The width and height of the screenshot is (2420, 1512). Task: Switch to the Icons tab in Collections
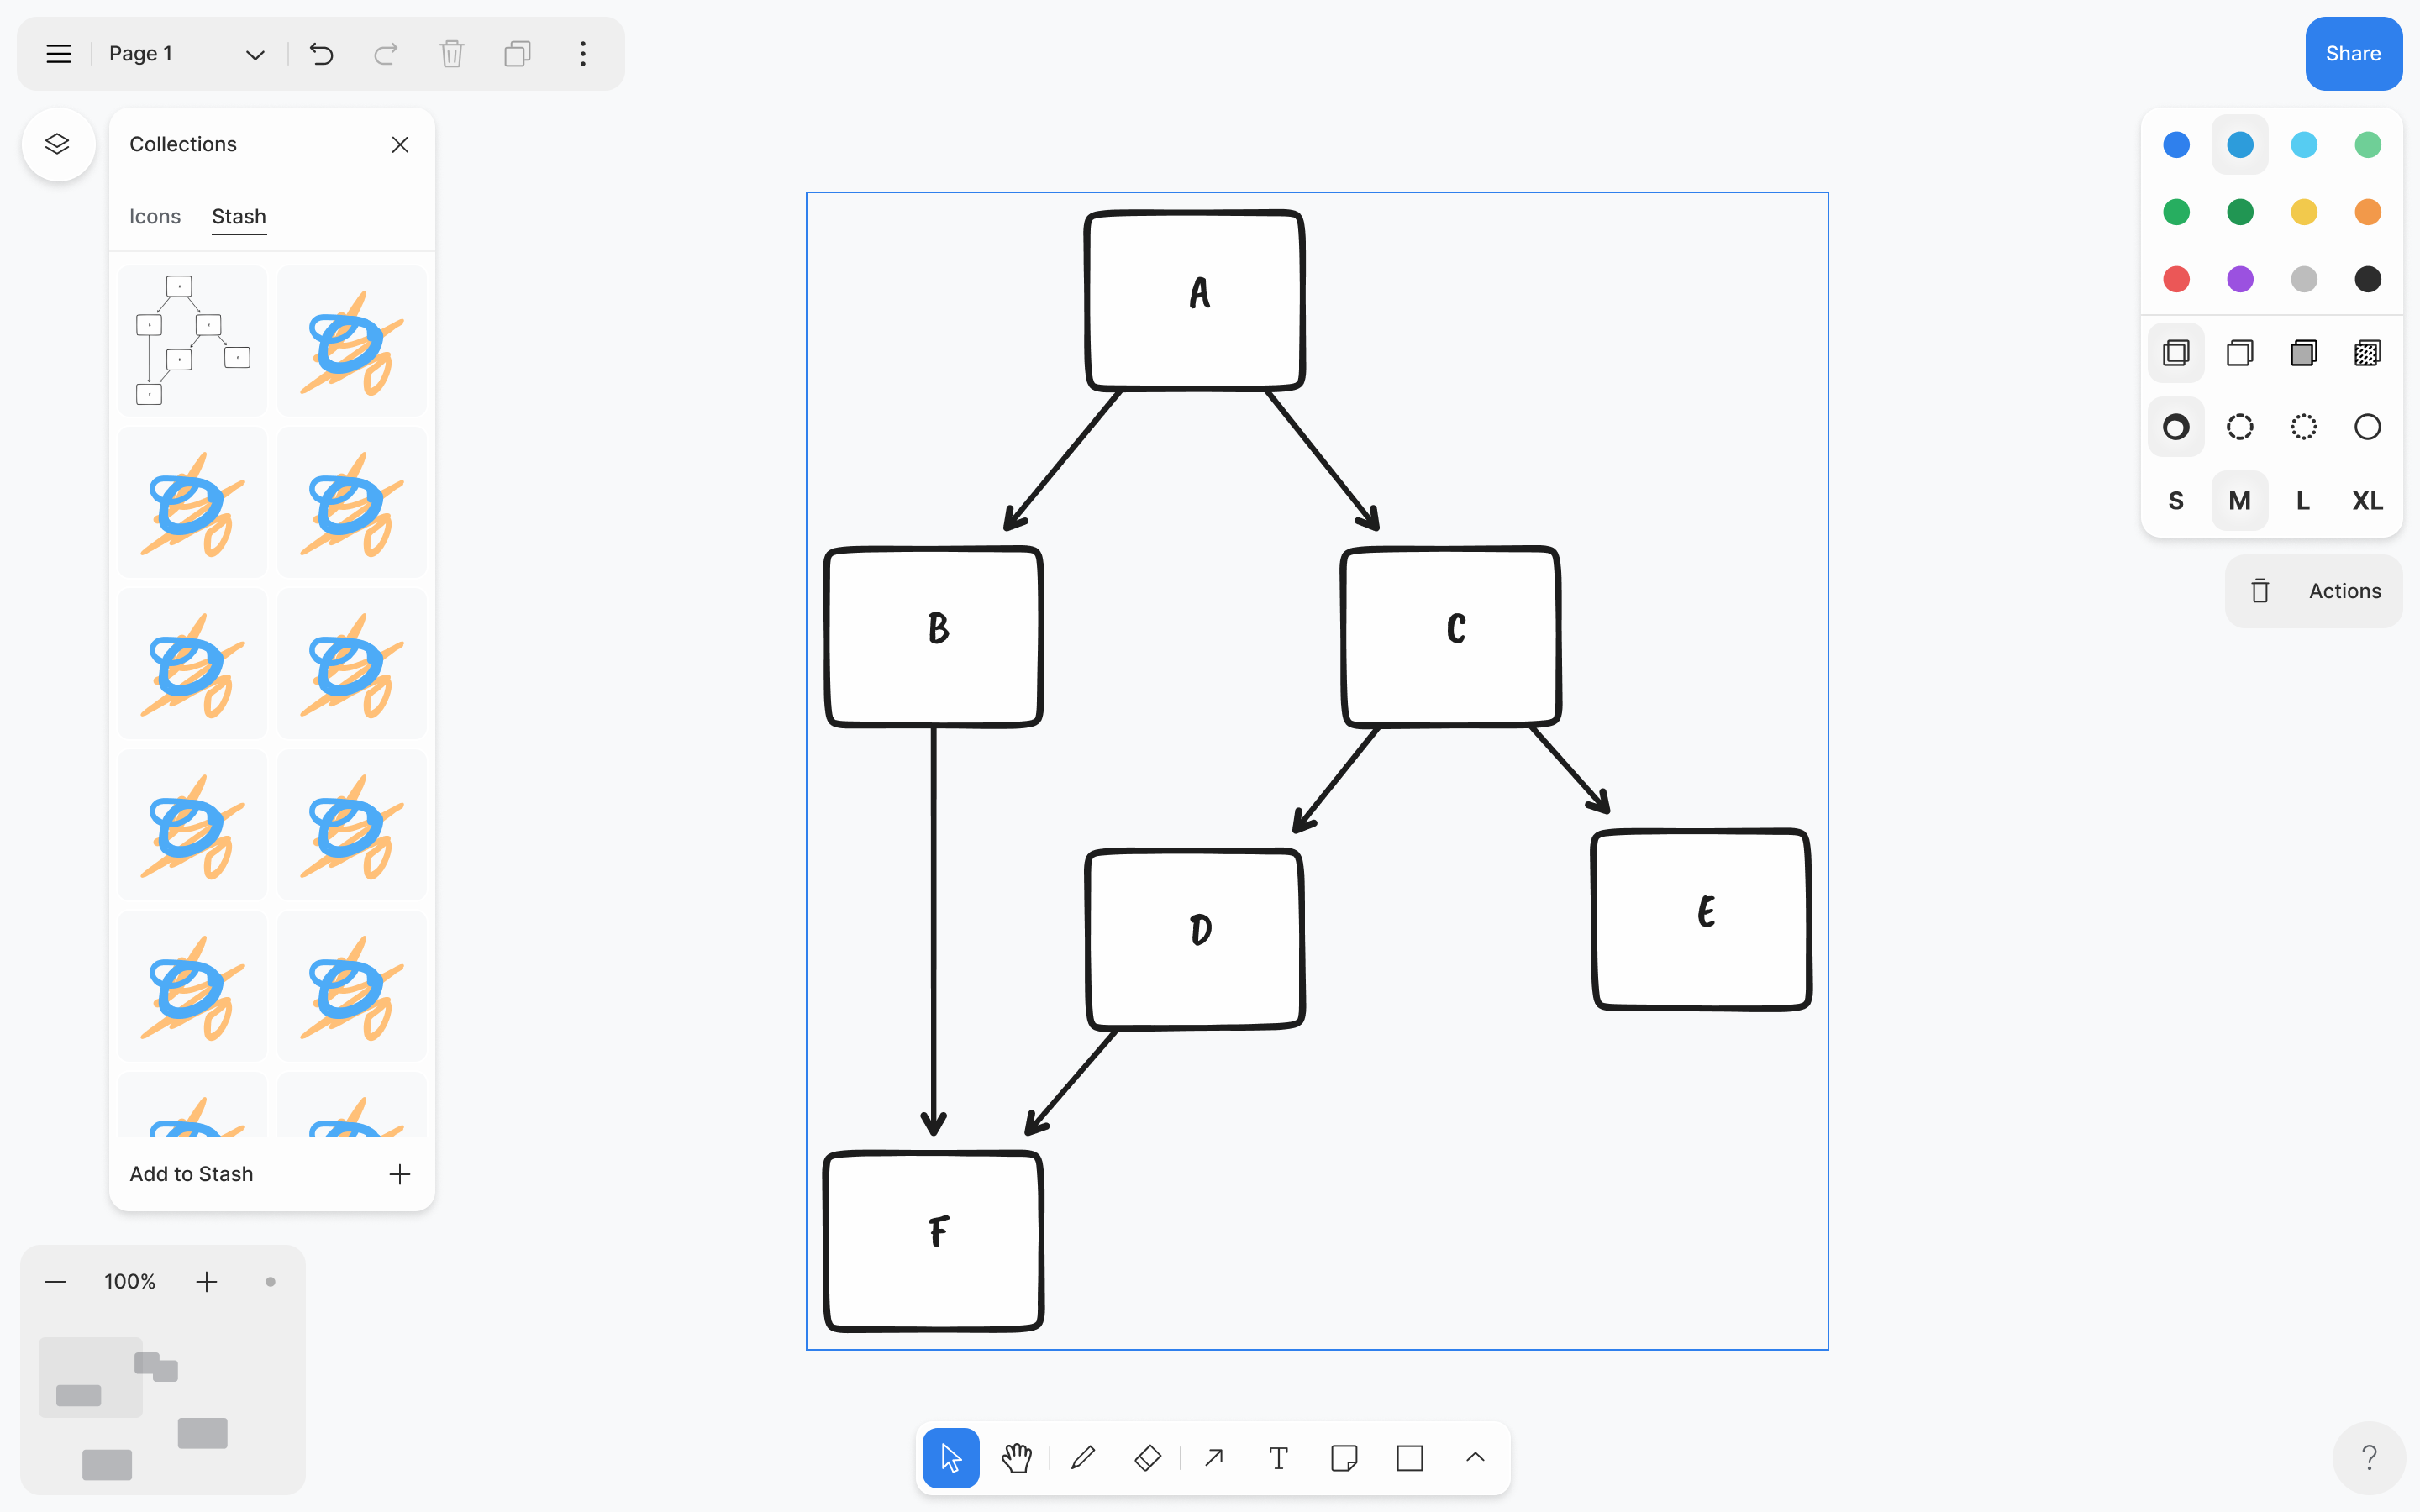click(x=155, y=216)
